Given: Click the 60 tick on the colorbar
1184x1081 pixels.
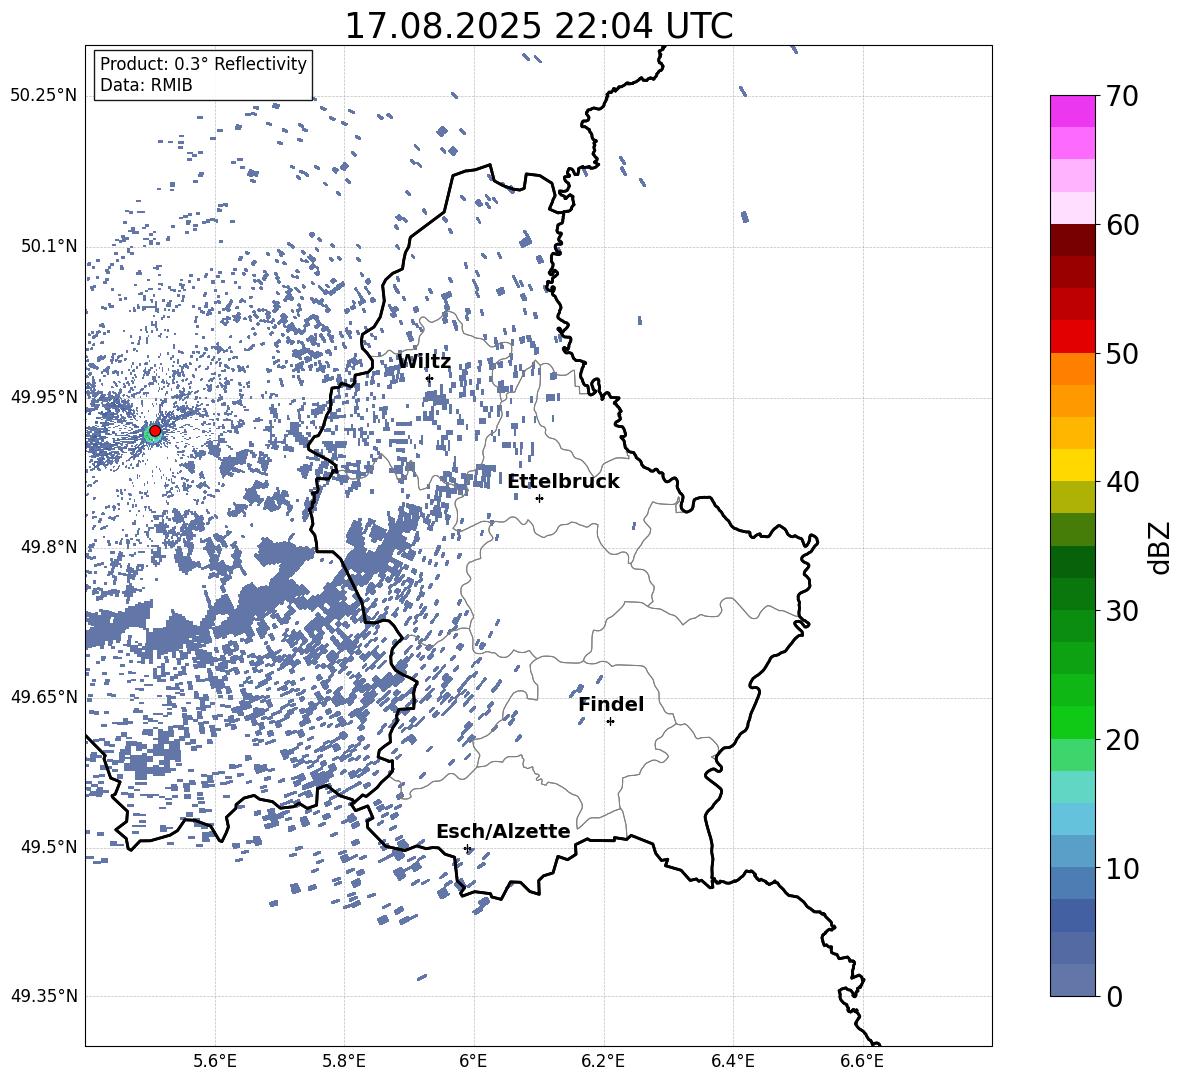Looking at the screenshot, I should point(1122,224).
